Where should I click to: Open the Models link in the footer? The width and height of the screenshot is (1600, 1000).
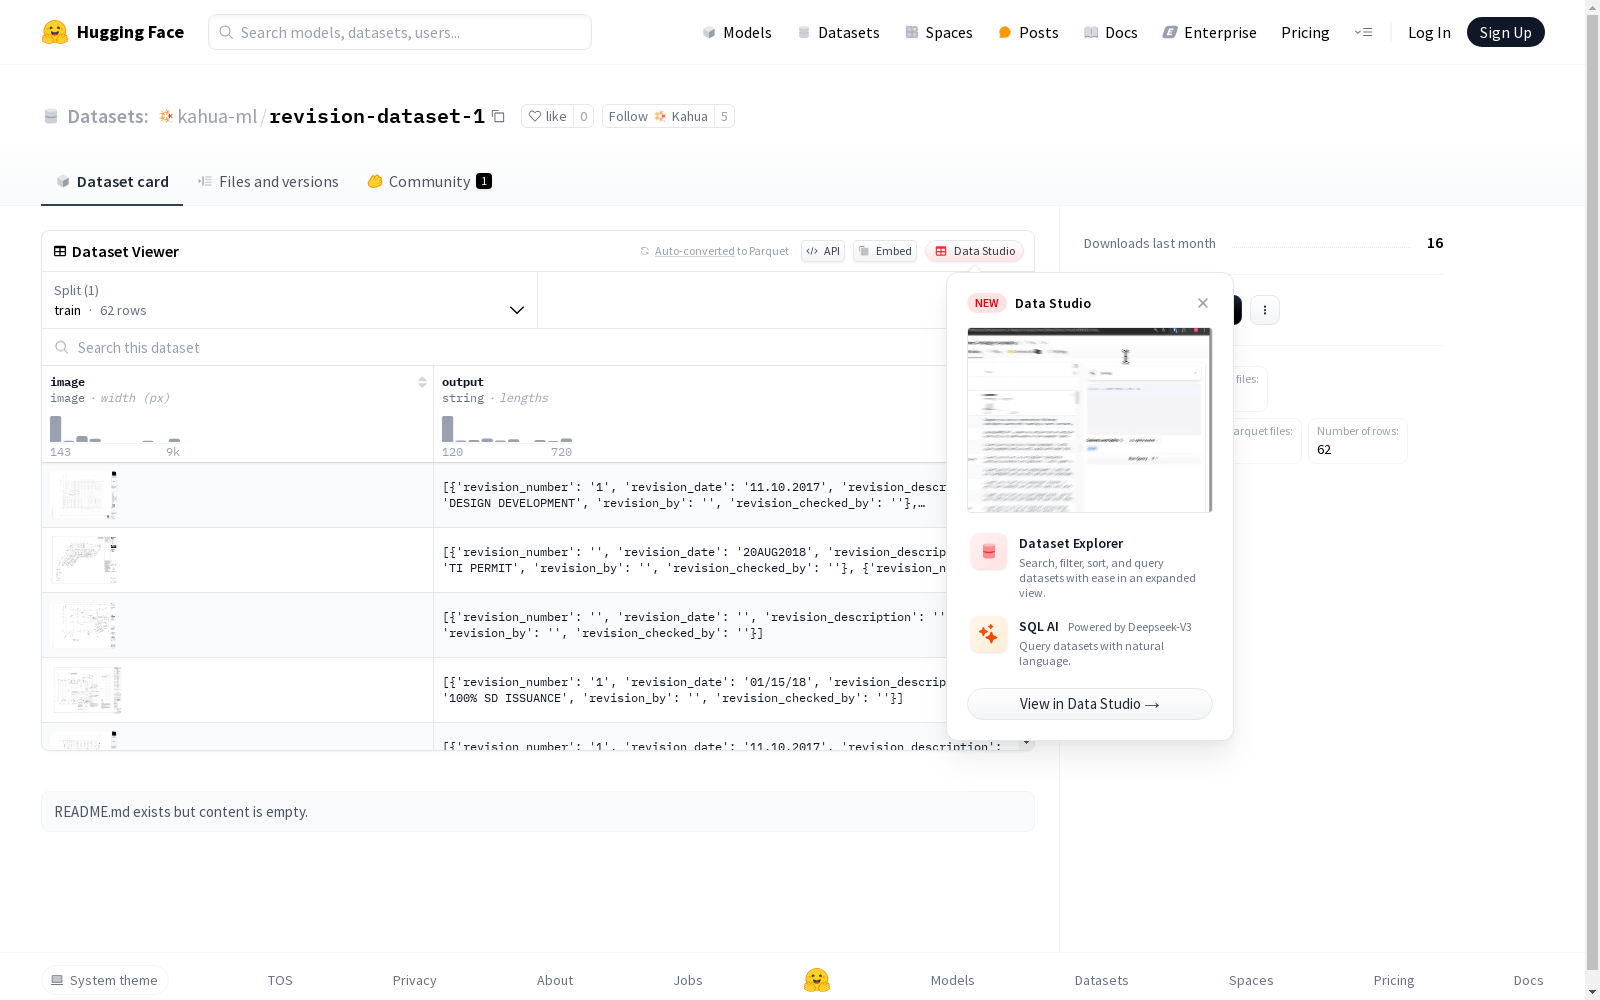tap(953, 980)
